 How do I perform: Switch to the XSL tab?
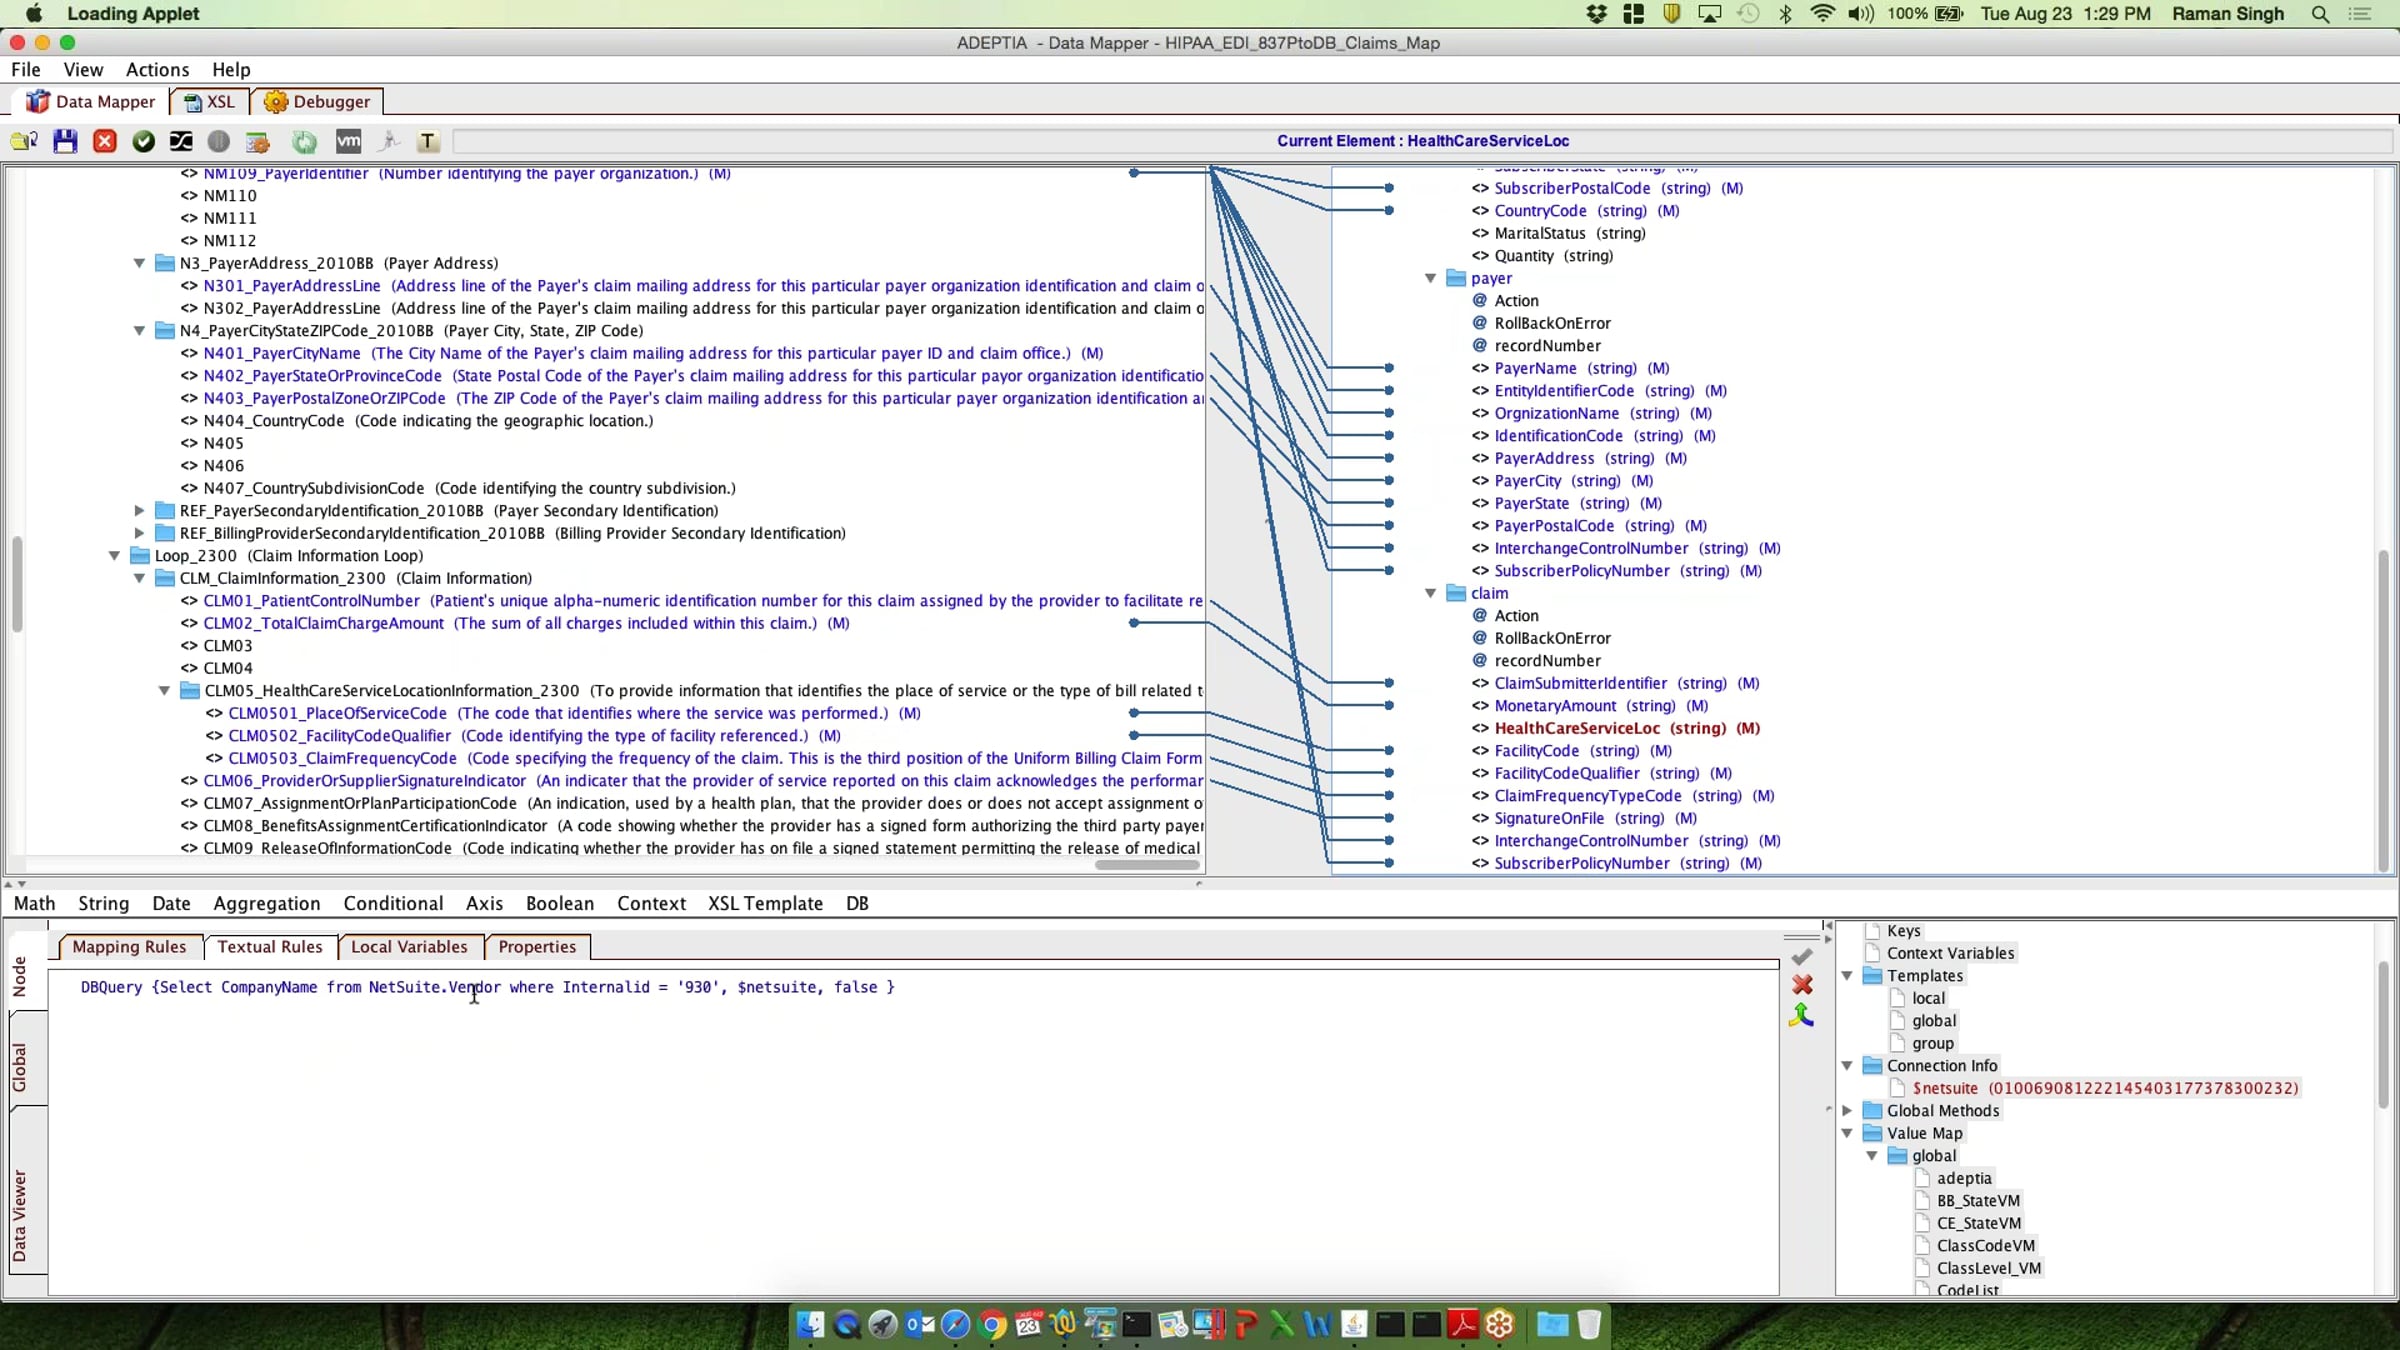210,102
